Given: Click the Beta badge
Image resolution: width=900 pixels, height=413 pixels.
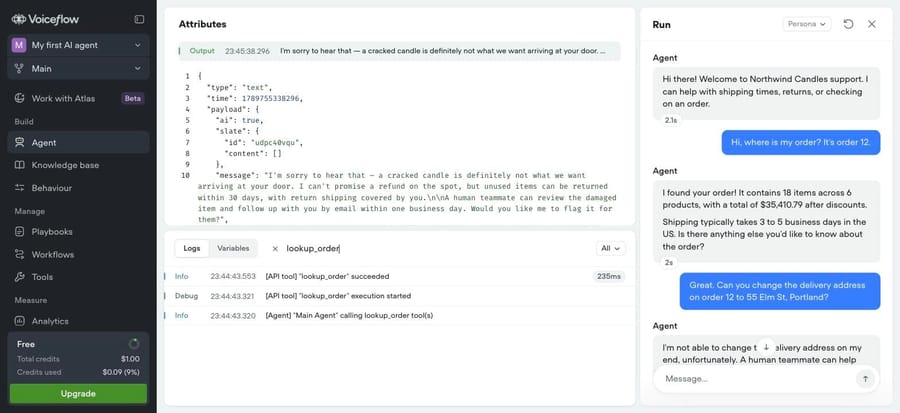Looking at the screenshot, I should coord(133,98).
